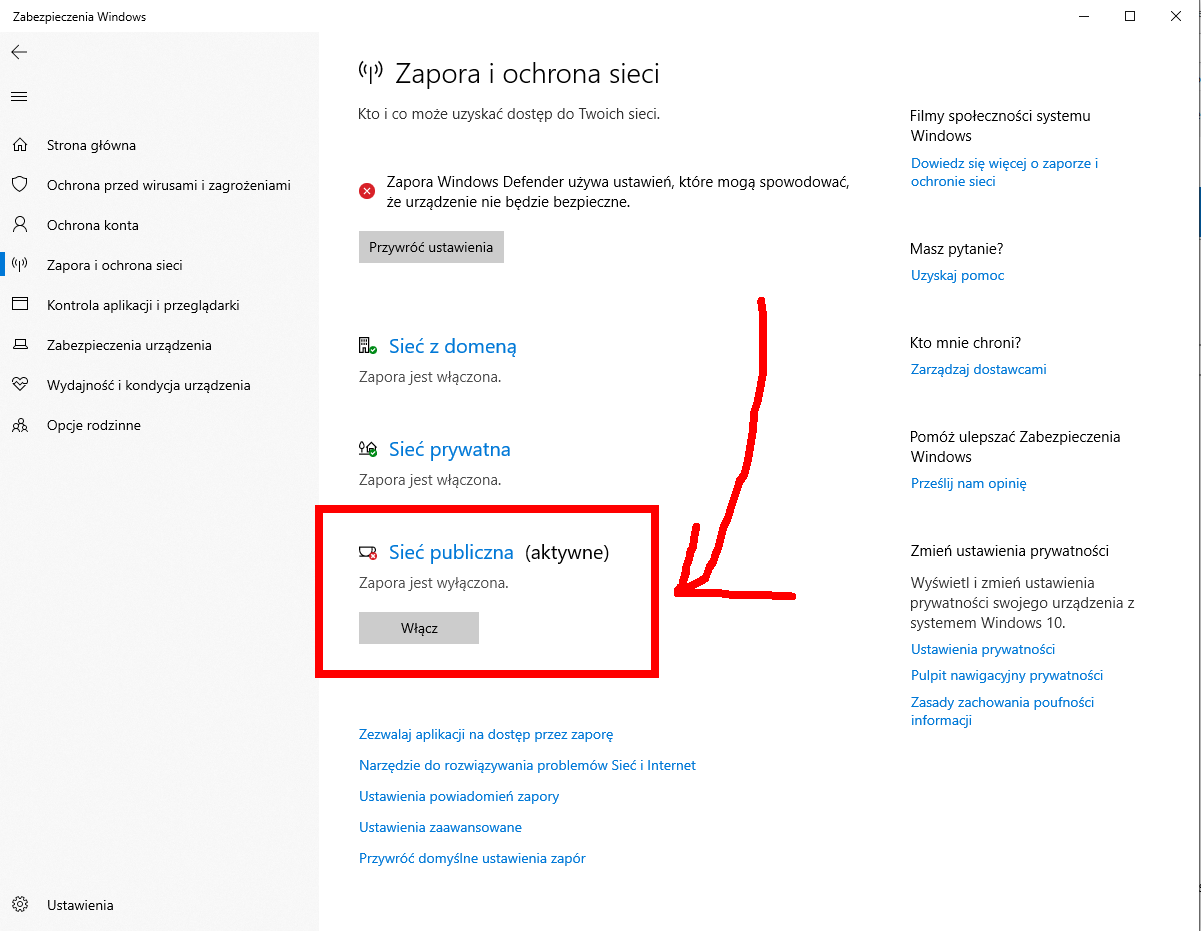Click Zarządzaj dostawcami link
Screen dimensions: 1201x931
coord(978,369)
